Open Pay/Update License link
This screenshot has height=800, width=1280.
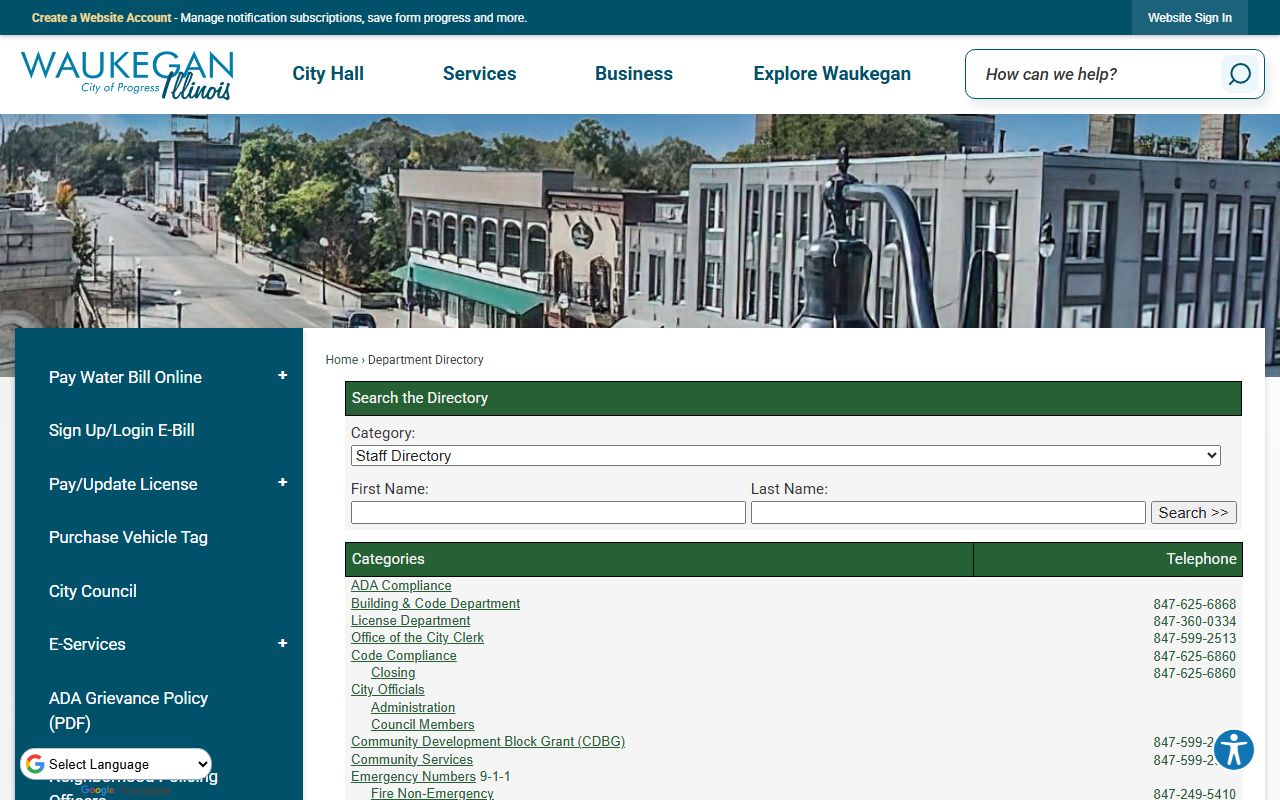[x=123, y=484]
